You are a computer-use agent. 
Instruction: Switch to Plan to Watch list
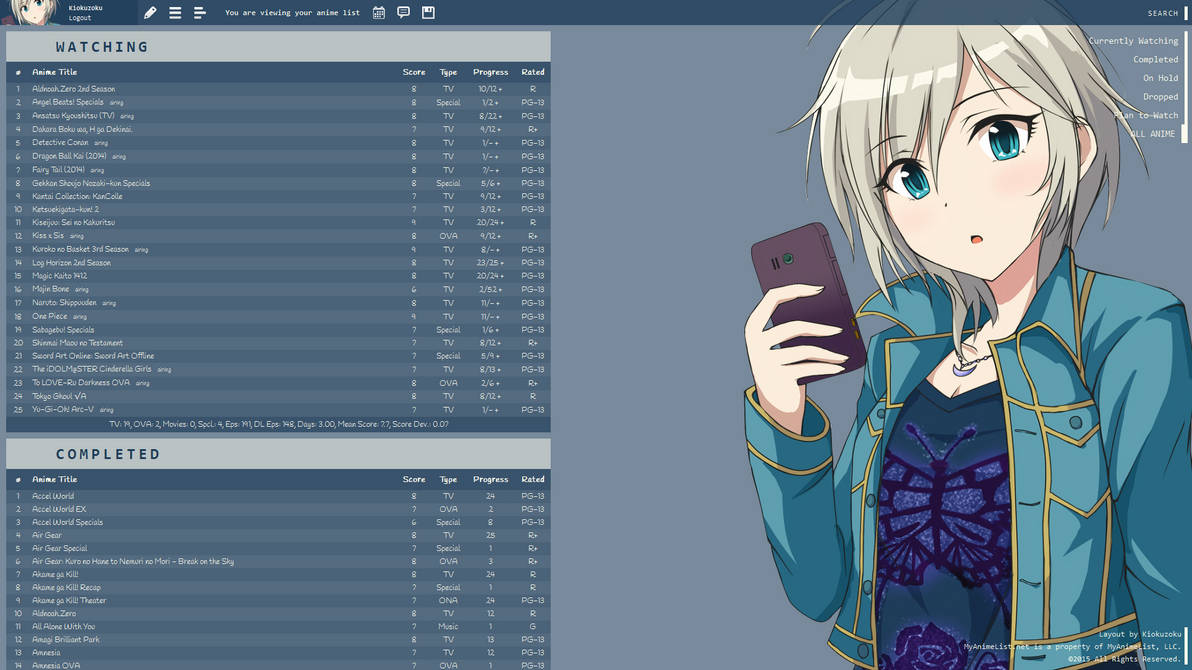click(1146, 115)
